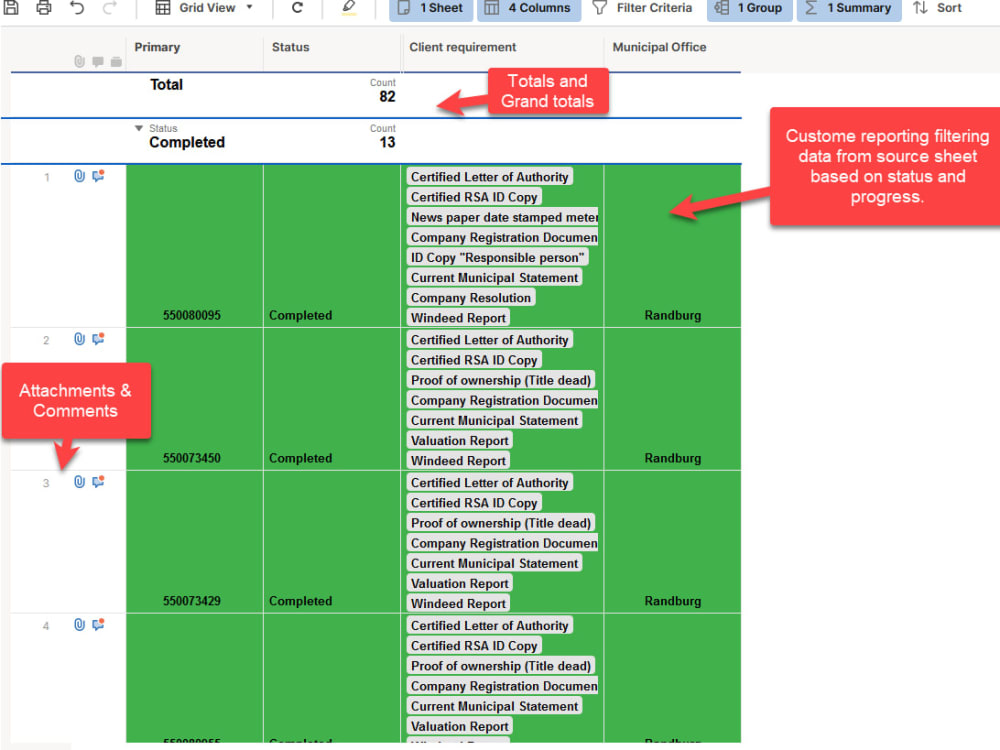This screenshot has height=750, width=1000.
Task: Open the 1 Group settings
Action: click(749, 8)
